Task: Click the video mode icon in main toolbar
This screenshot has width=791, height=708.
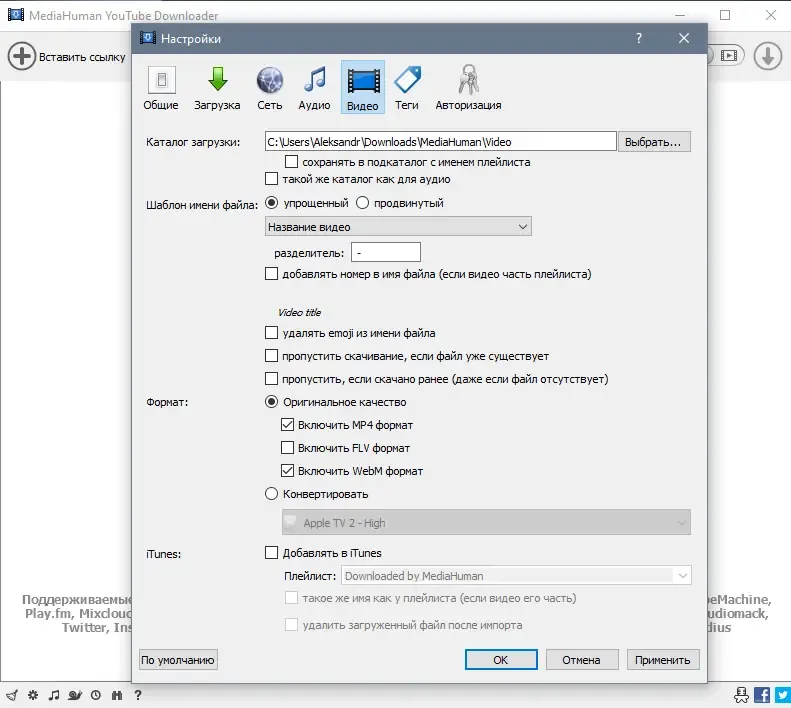Action: (x=728, y=56)
